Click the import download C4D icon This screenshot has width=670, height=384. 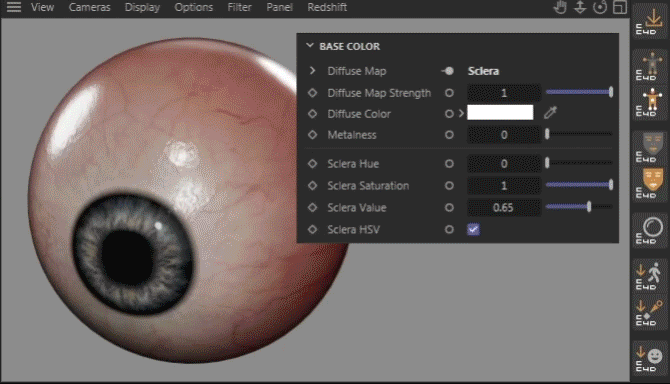click(649, 21)
